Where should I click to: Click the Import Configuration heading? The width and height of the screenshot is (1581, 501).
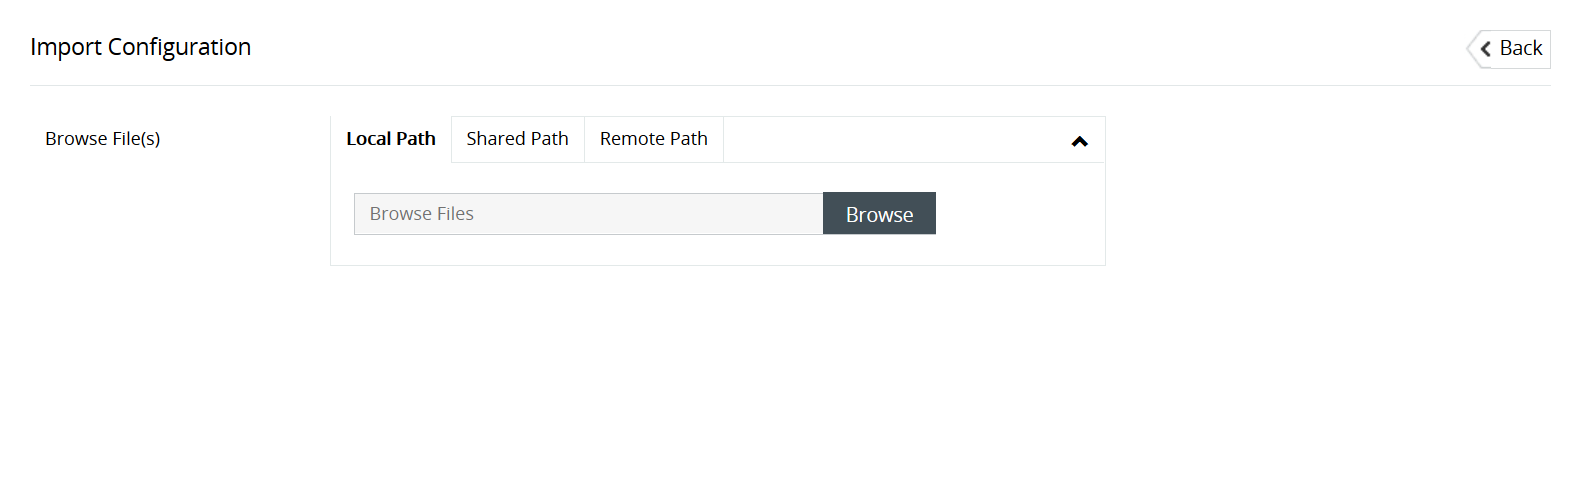point(140,47)
